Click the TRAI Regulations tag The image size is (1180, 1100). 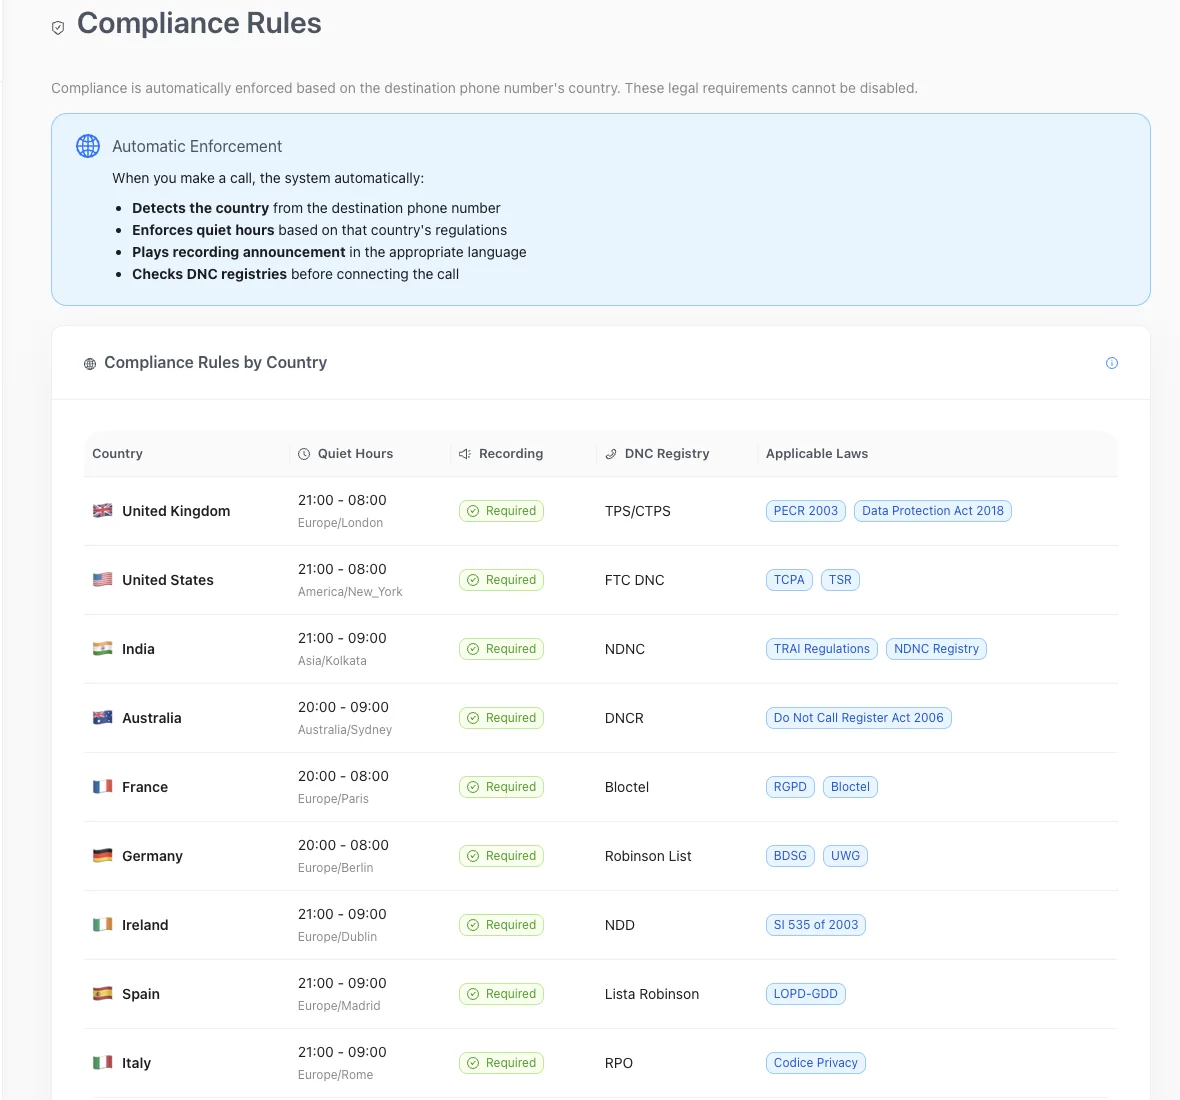point(822,649)
